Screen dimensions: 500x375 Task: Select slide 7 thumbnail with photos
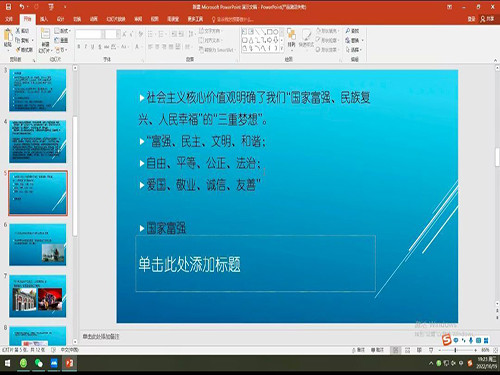click(x=37, y=296)
